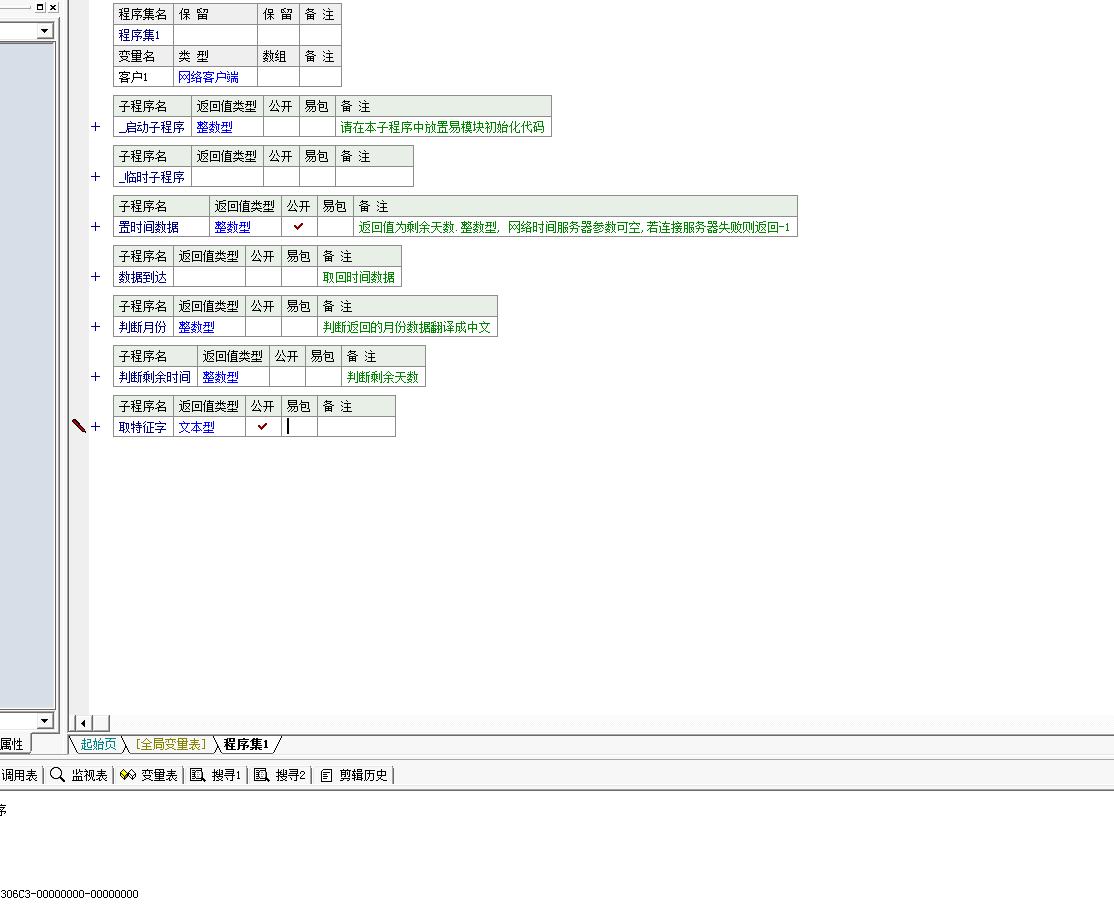This screenshot has width=1114, height=915.
Task: Click the 网络客户端 type link for 客户1
Action: point(208,77)
